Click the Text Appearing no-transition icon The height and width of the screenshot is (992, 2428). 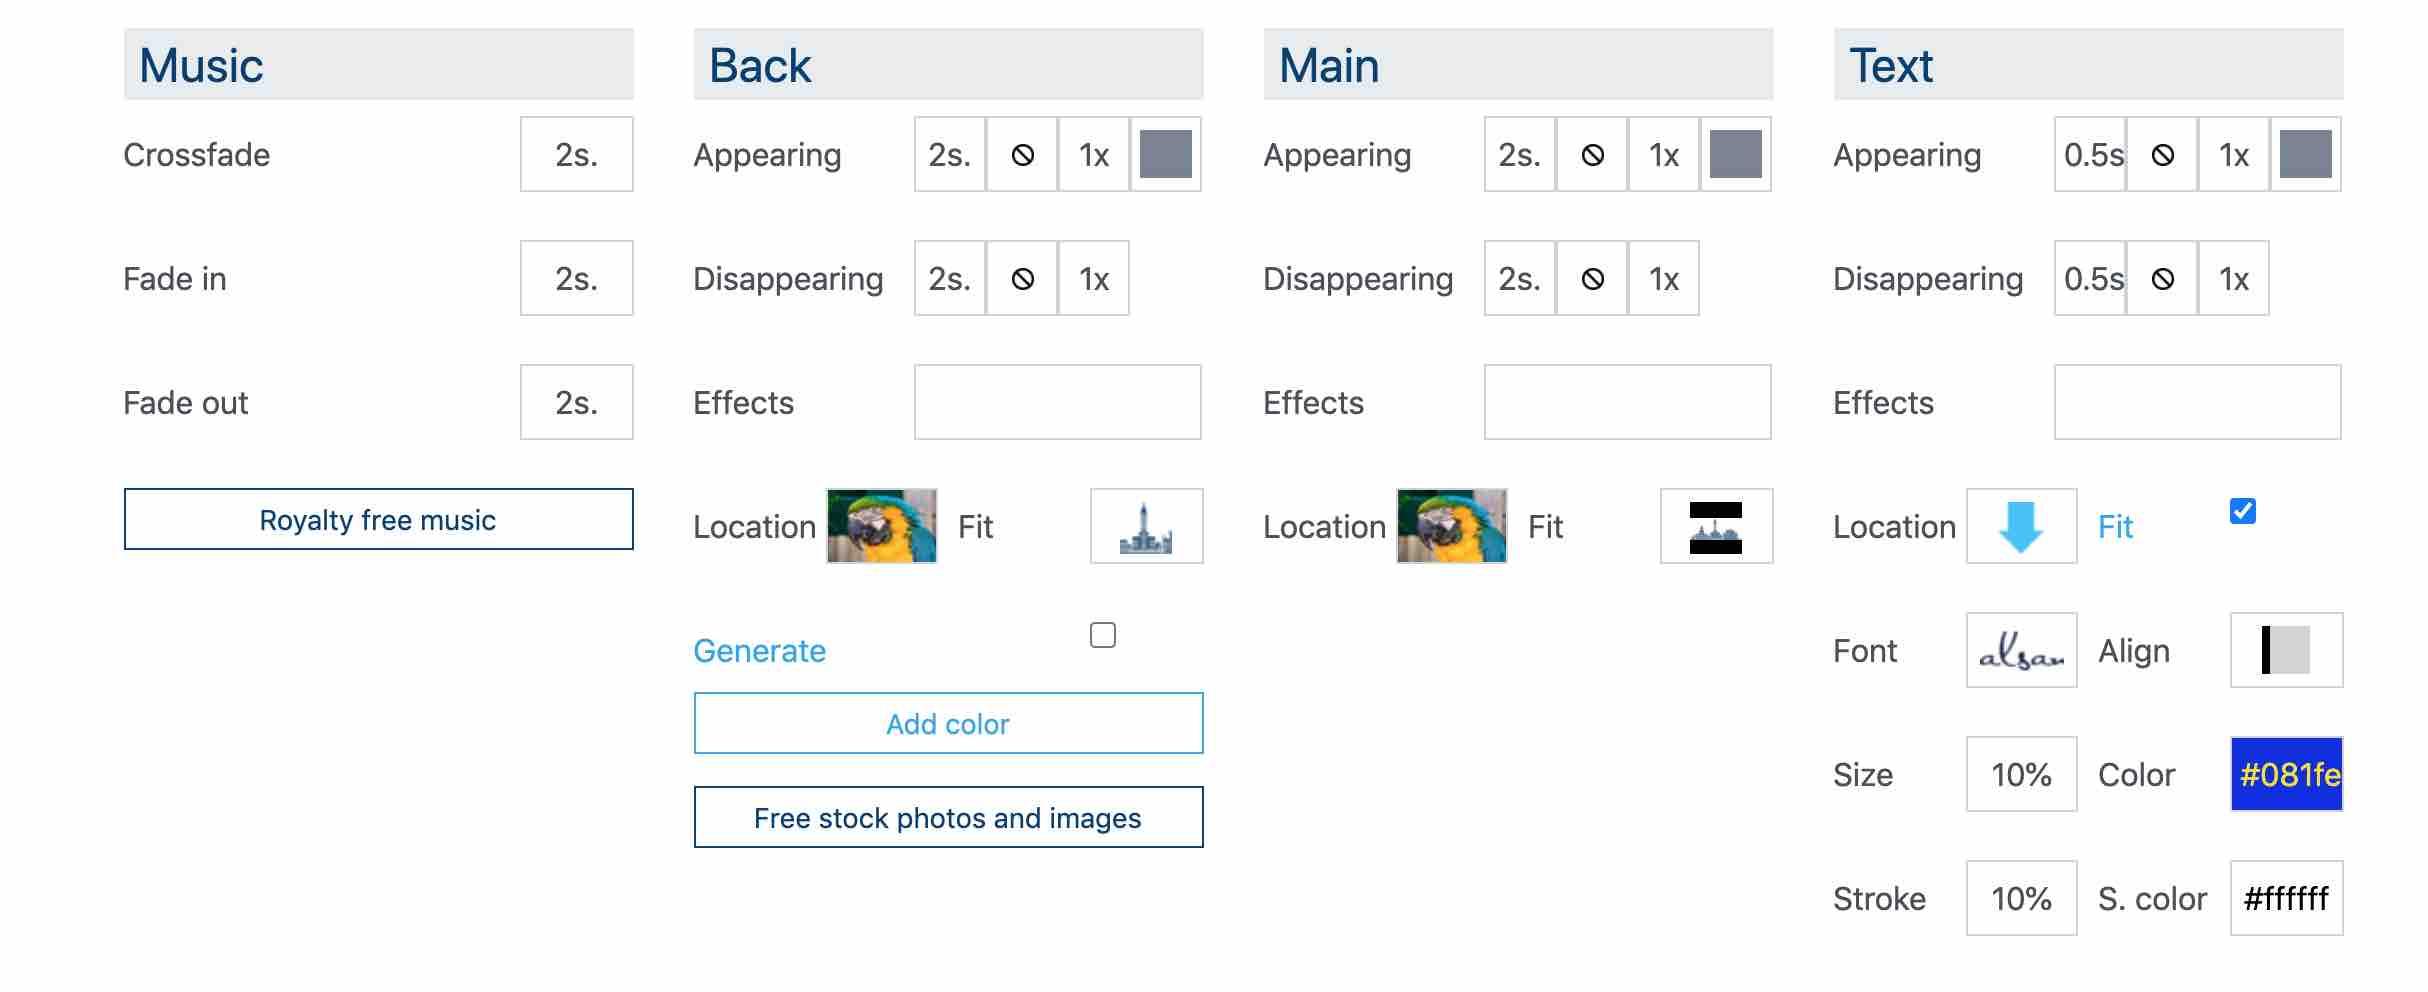click(2162, 155)
